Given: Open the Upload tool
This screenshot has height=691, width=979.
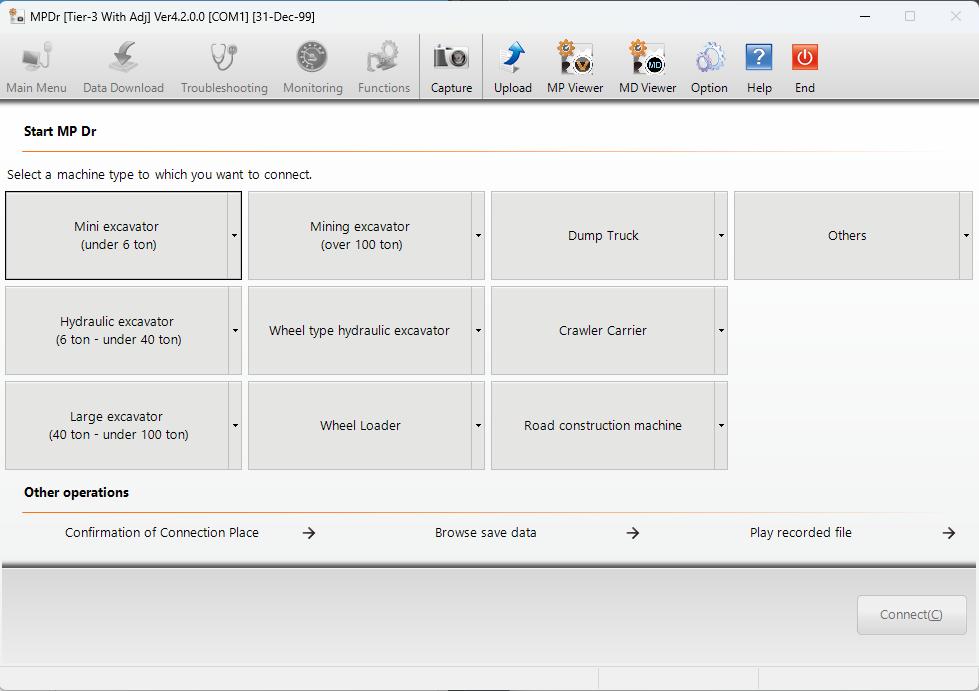Looking at the screenshot, I should point(512,58).
